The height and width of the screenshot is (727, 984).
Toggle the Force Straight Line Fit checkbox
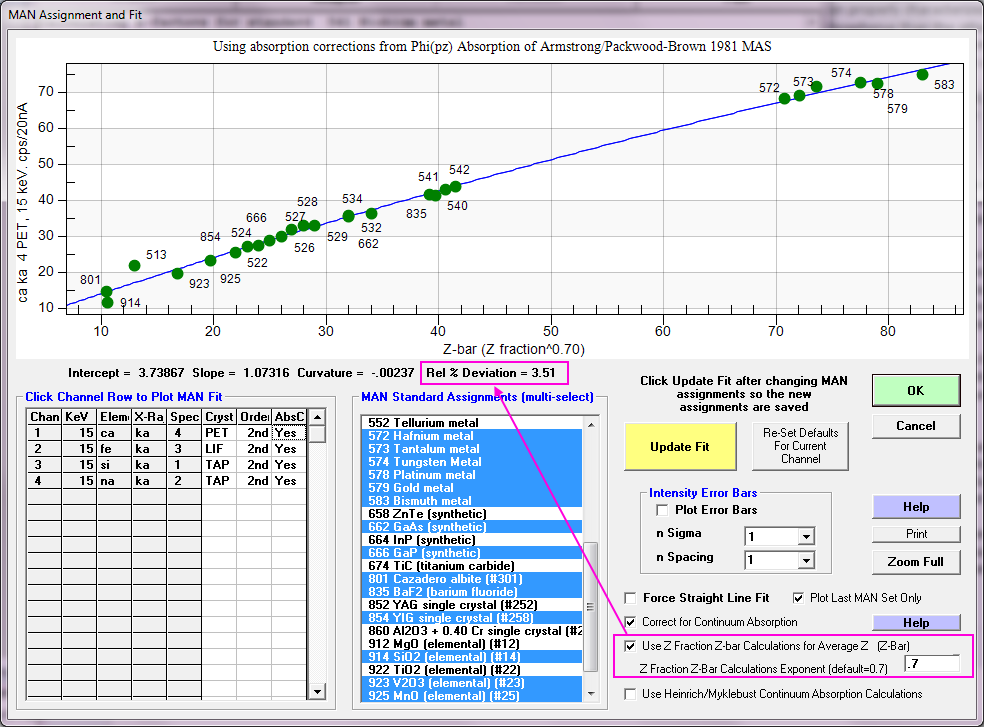630,598
